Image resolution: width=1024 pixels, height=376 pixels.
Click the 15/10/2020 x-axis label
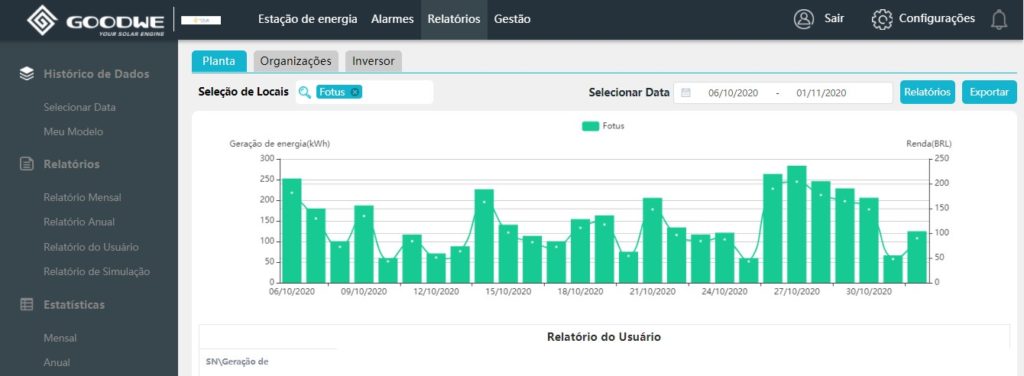pyautogui.click(x=508, y=291)
